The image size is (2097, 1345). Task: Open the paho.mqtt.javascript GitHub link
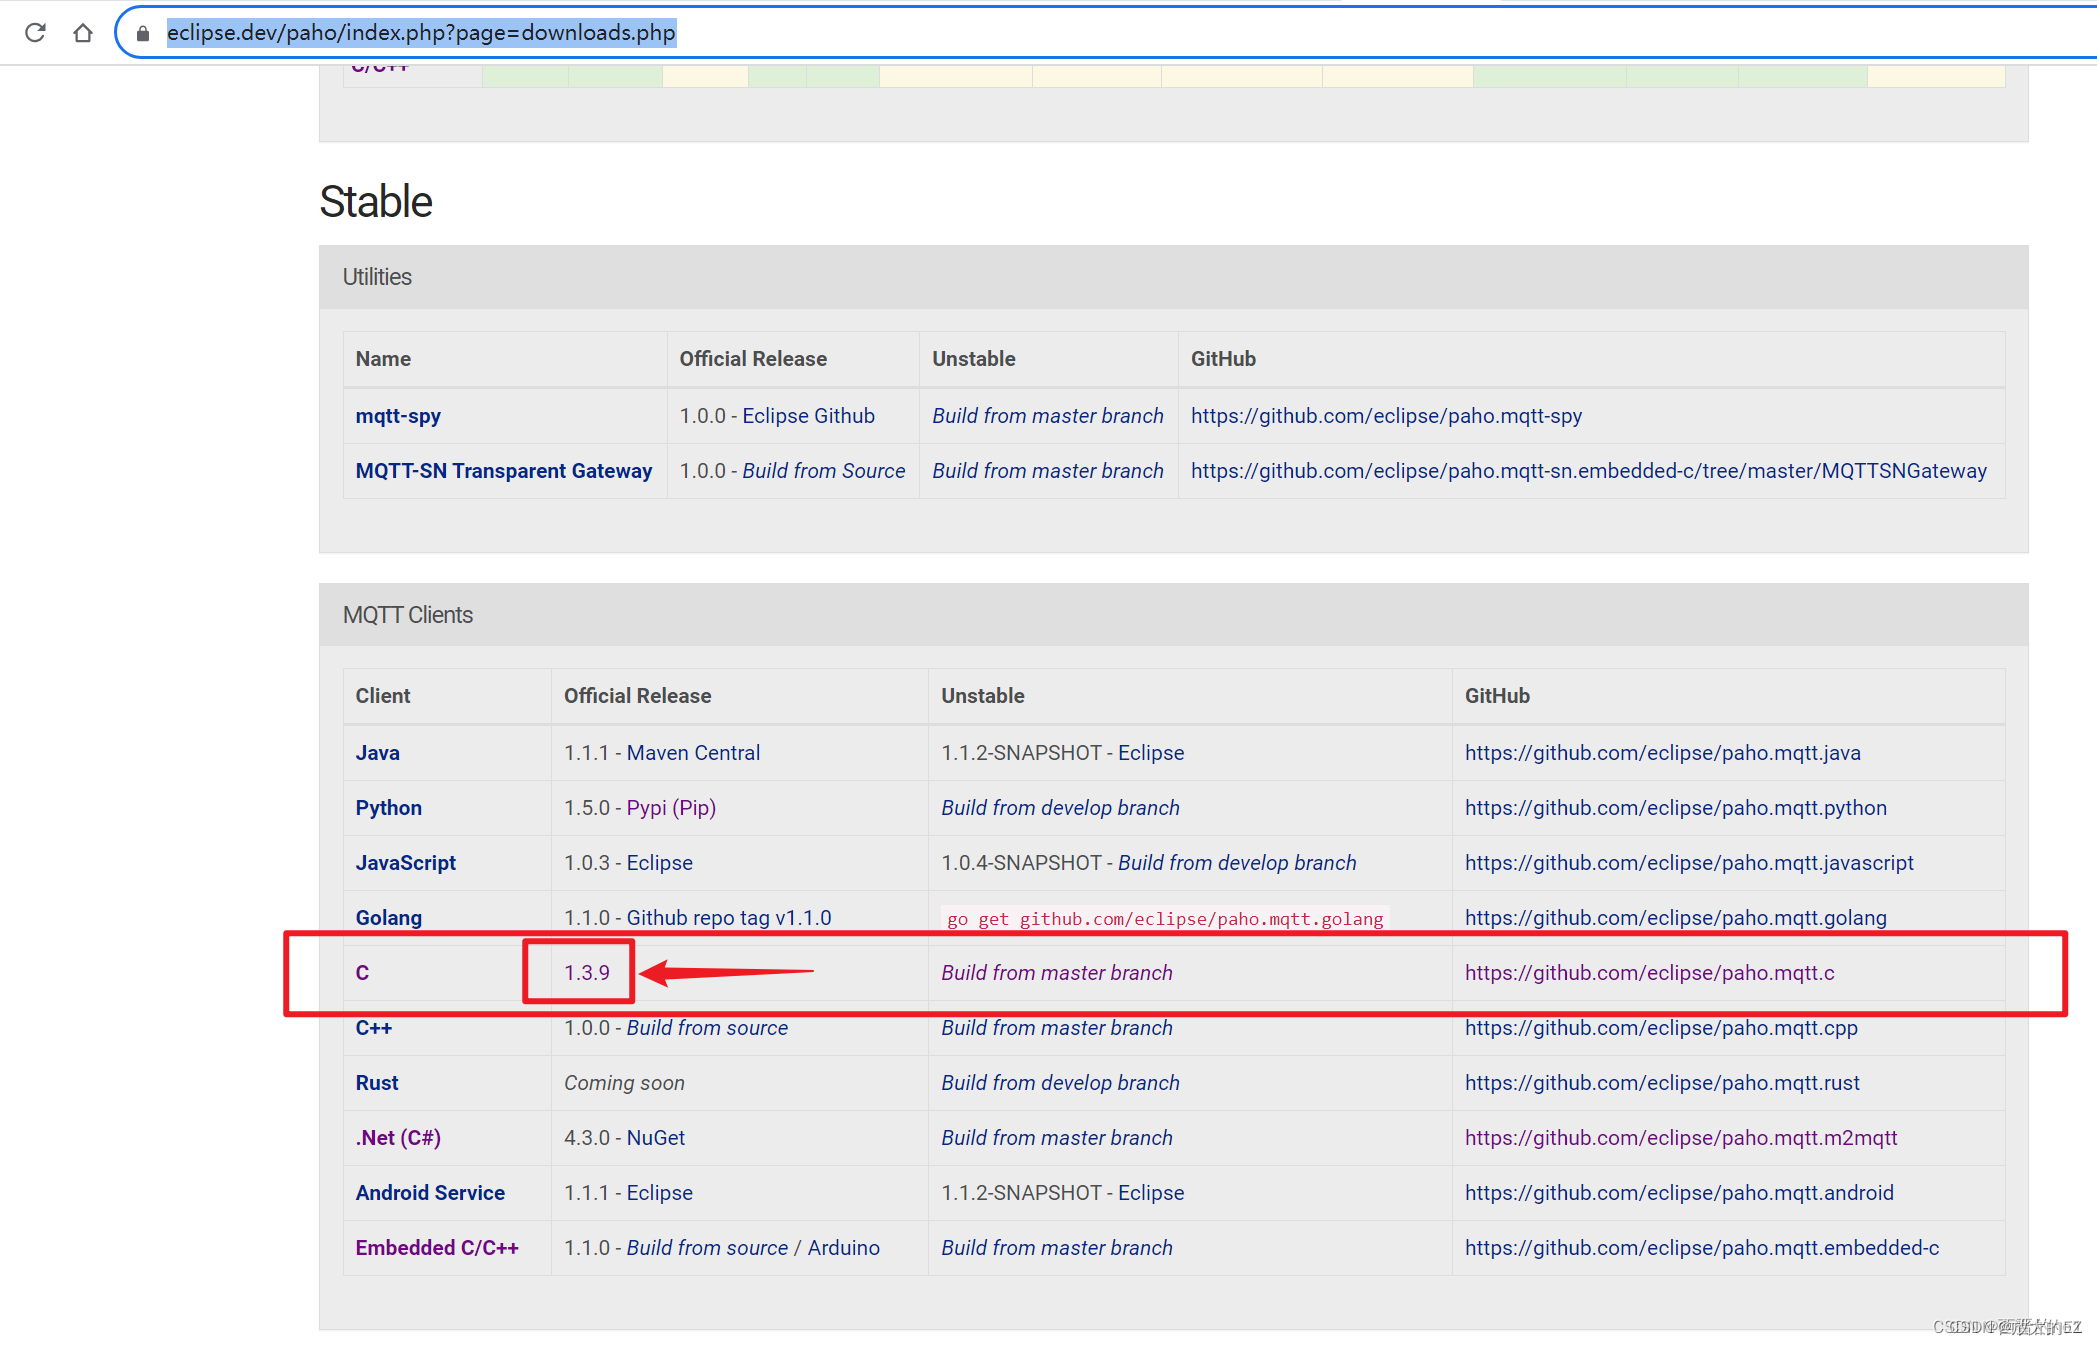click(x=1688, y=862)
